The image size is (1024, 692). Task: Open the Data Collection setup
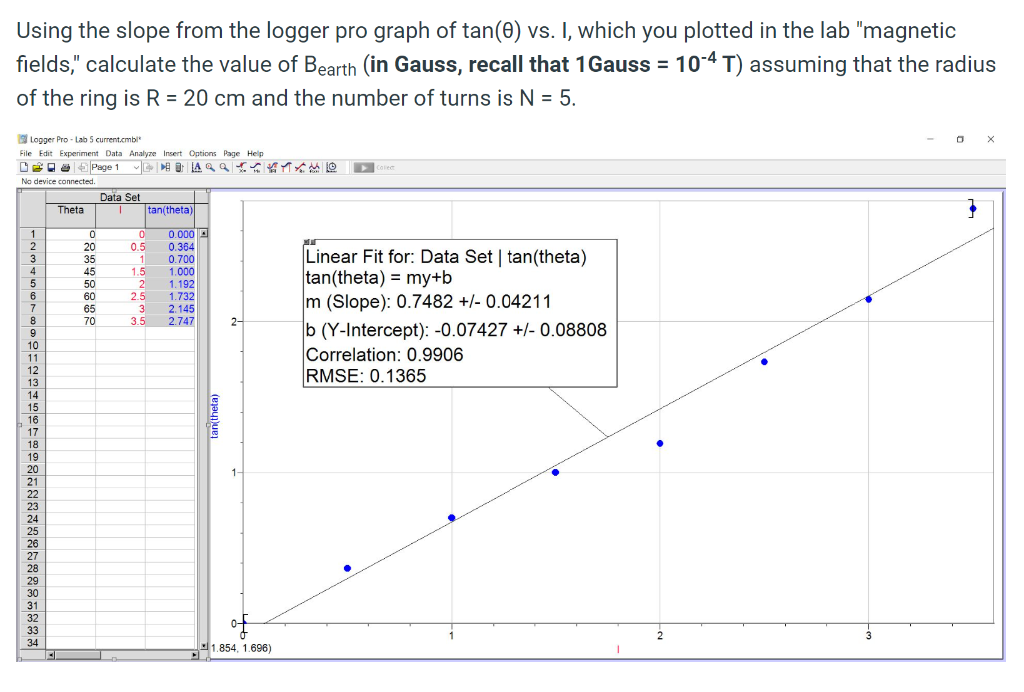(x=330, y=167)
